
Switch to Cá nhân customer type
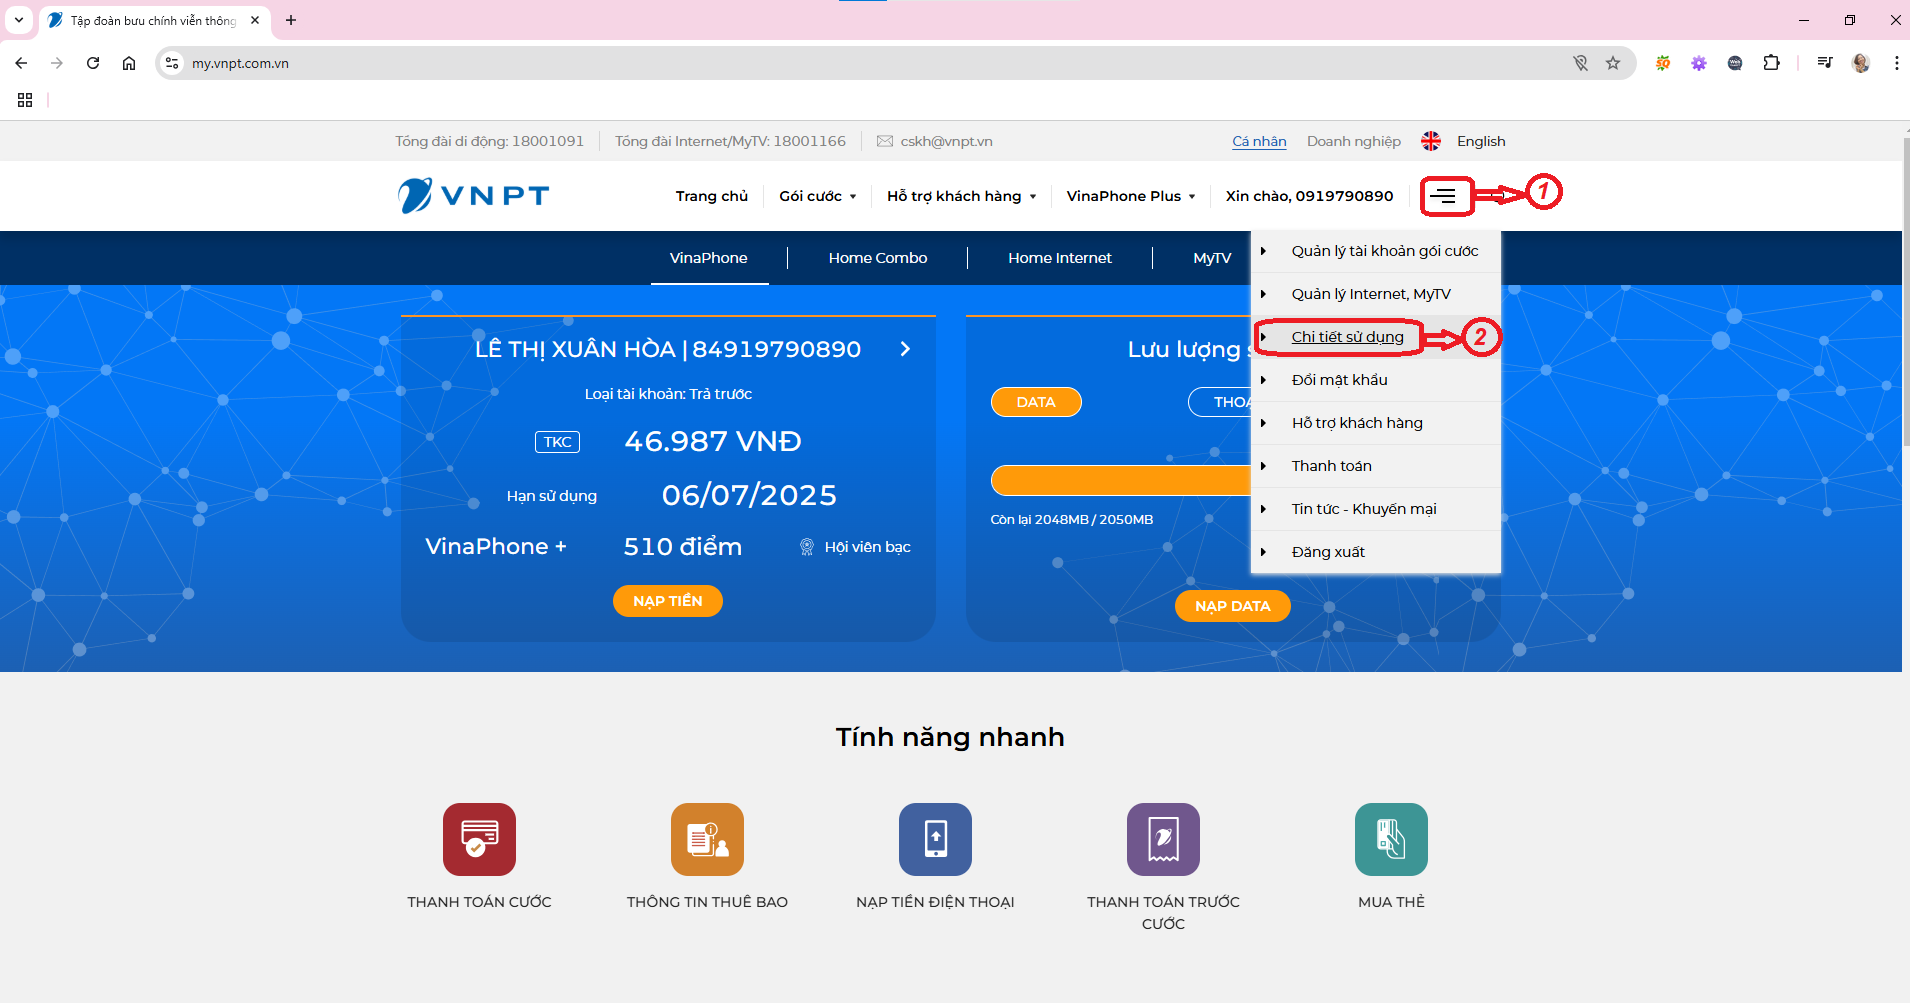click(x=1259, y=141)
